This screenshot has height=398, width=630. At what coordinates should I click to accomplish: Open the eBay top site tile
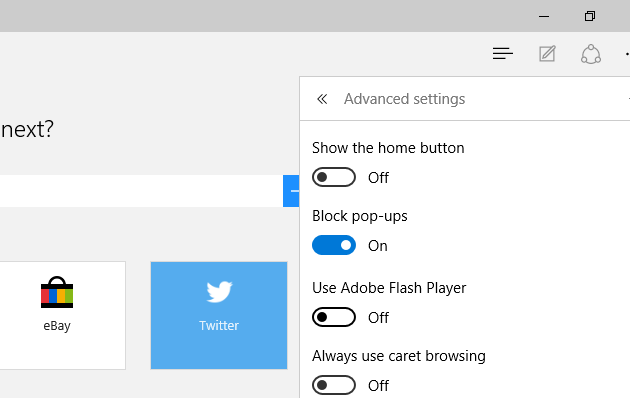pyautogui.click(x=62, y=315)
